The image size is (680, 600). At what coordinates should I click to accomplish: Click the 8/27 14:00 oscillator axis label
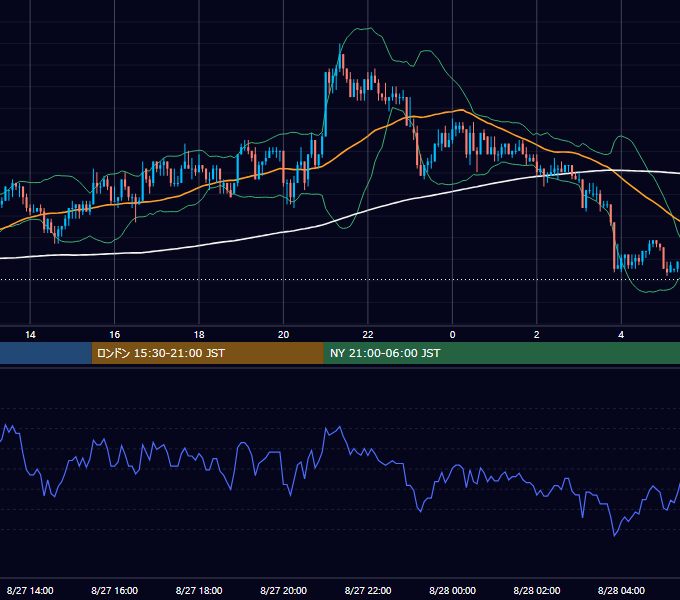tap(30, 590)
